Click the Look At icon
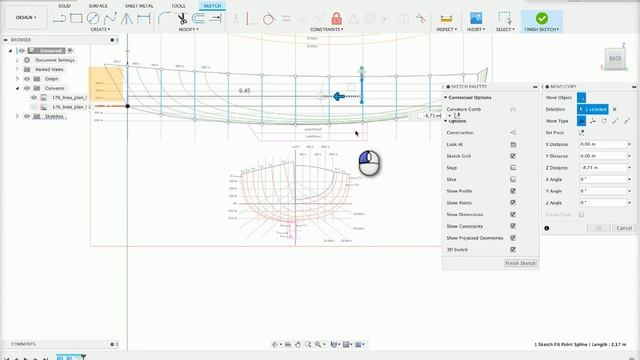 click(513, 144)
